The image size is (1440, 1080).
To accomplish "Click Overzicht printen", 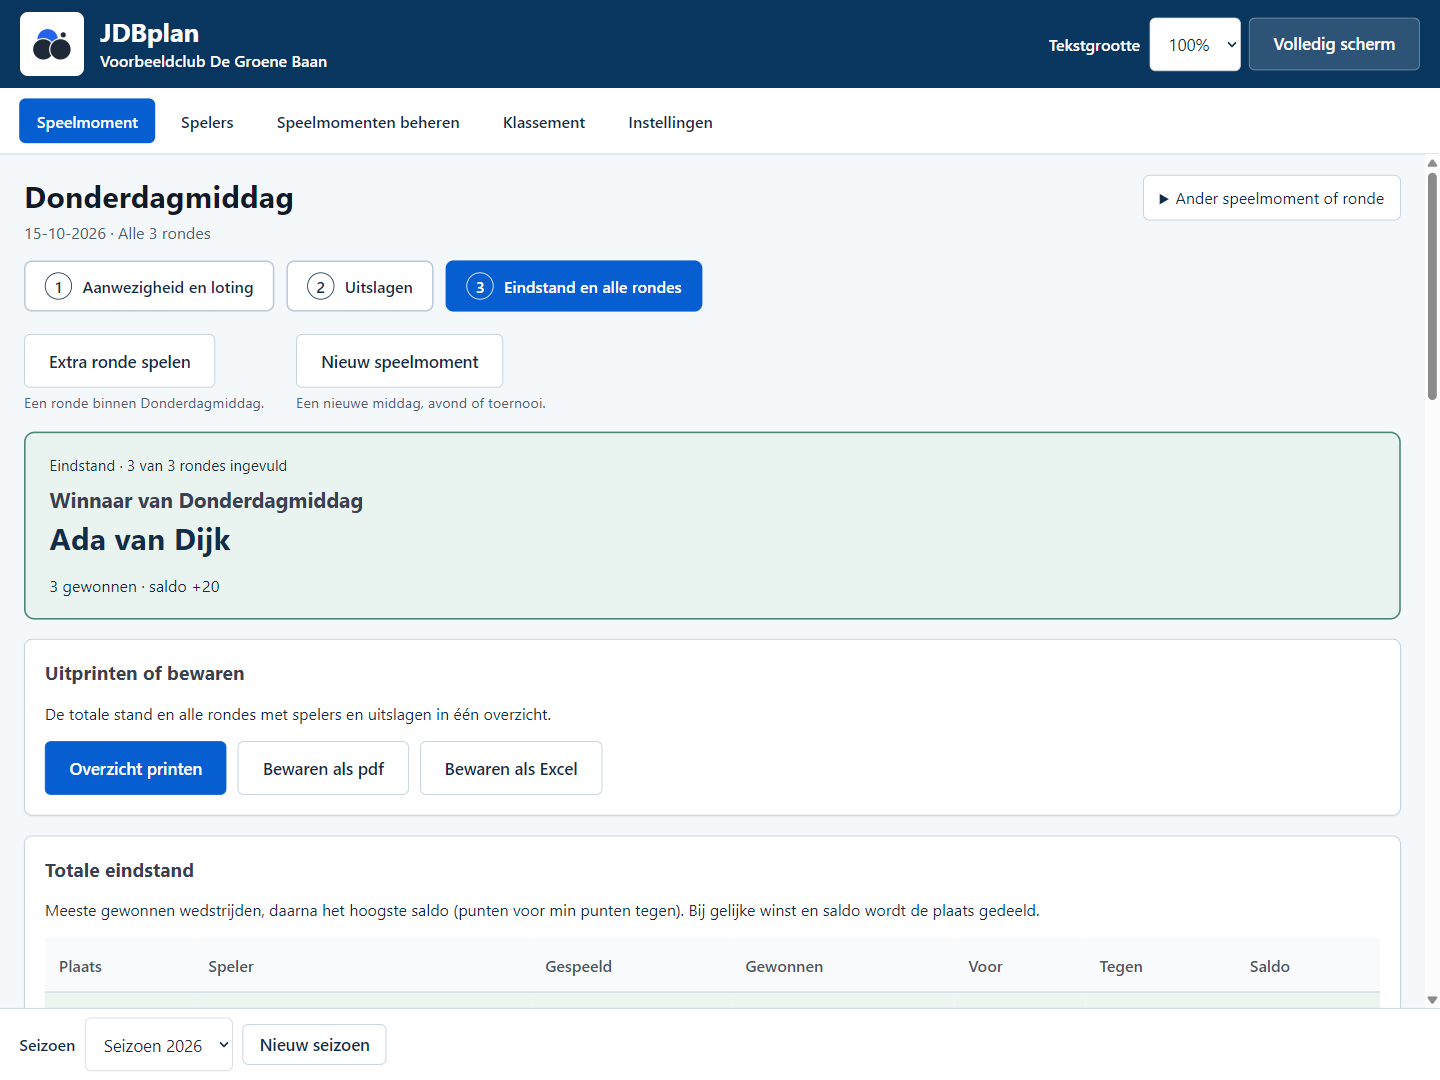I will click(x=136, y=769).
